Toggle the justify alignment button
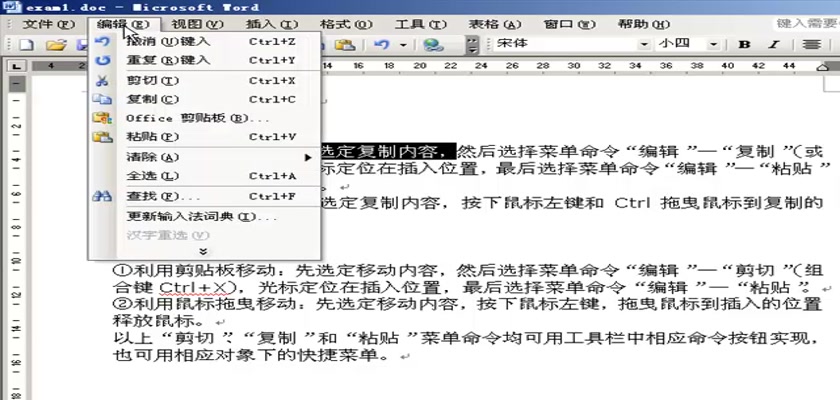 (x=812, y=44)
